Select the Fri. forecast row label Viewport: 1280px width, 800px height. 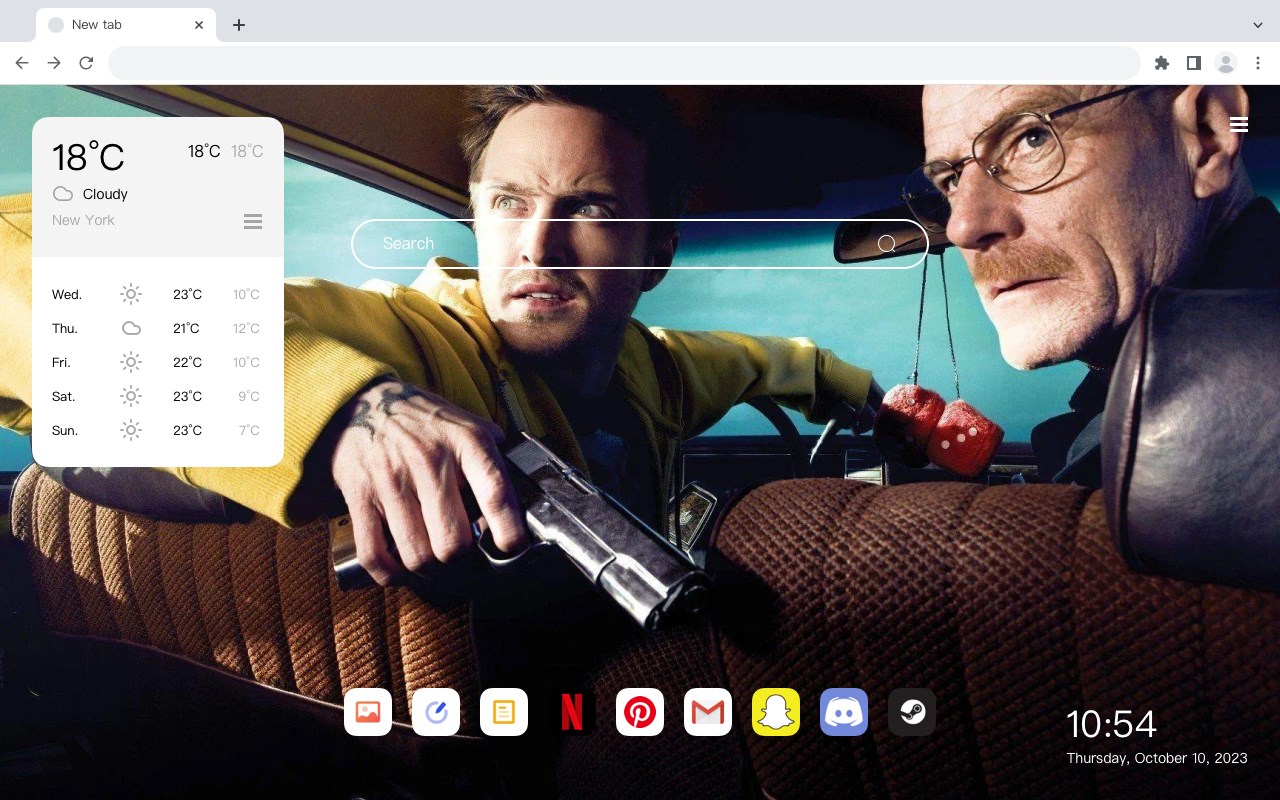[x=61, y=362]
